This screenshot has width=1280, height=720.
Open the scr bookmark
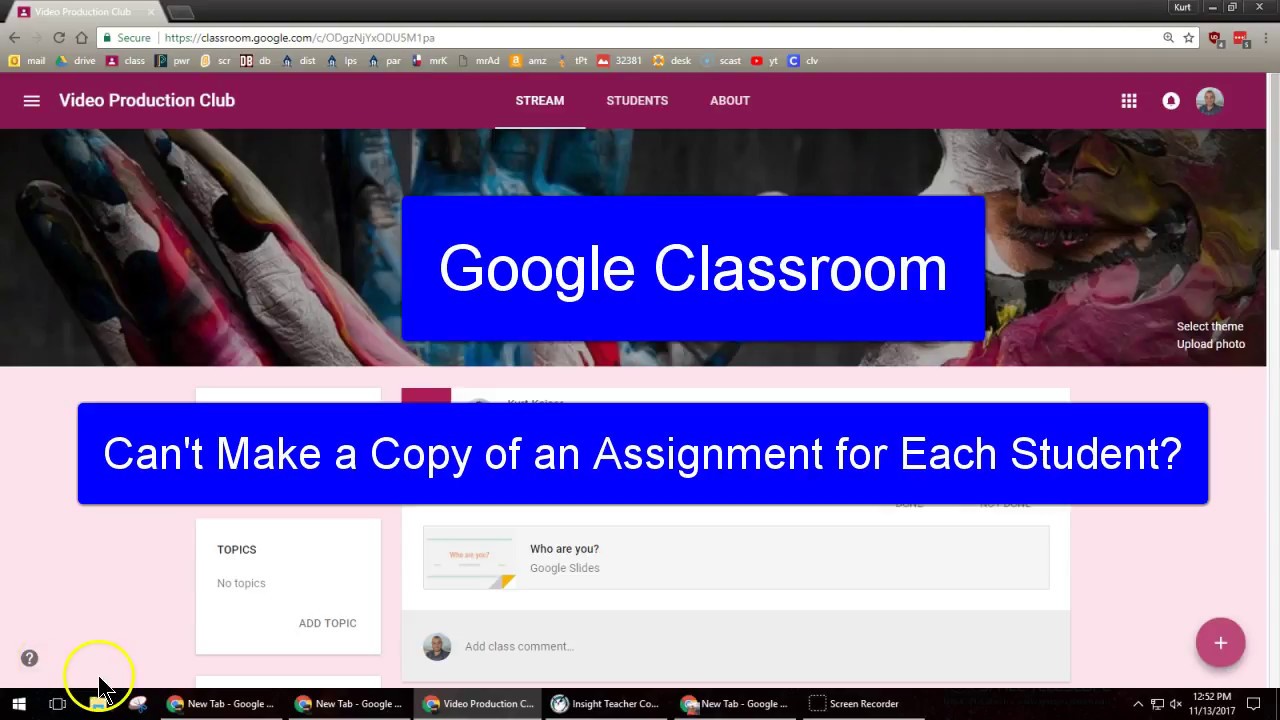point(215,60)
